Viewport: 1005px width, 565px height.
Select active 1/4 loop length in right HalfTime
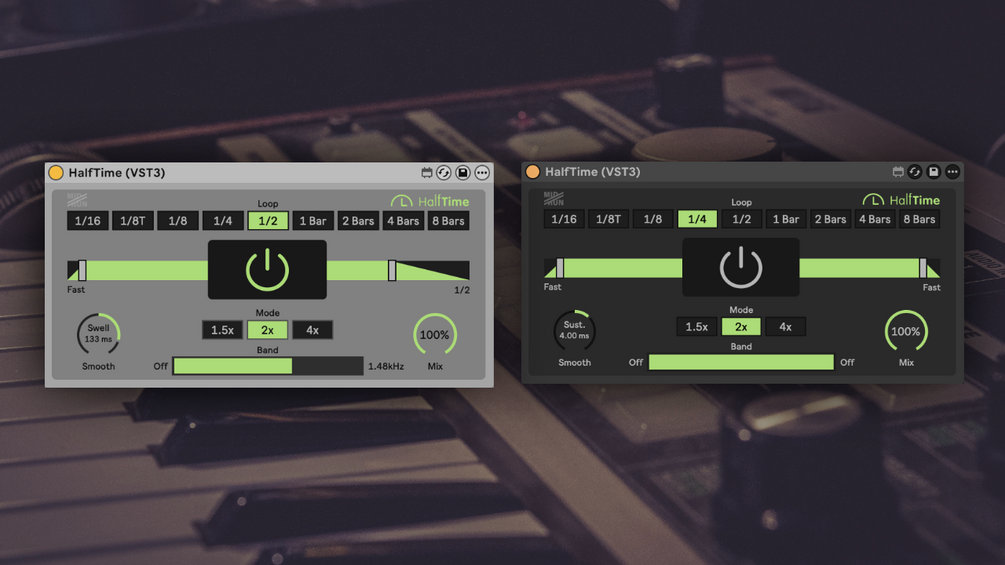click(x=697, y=219)
